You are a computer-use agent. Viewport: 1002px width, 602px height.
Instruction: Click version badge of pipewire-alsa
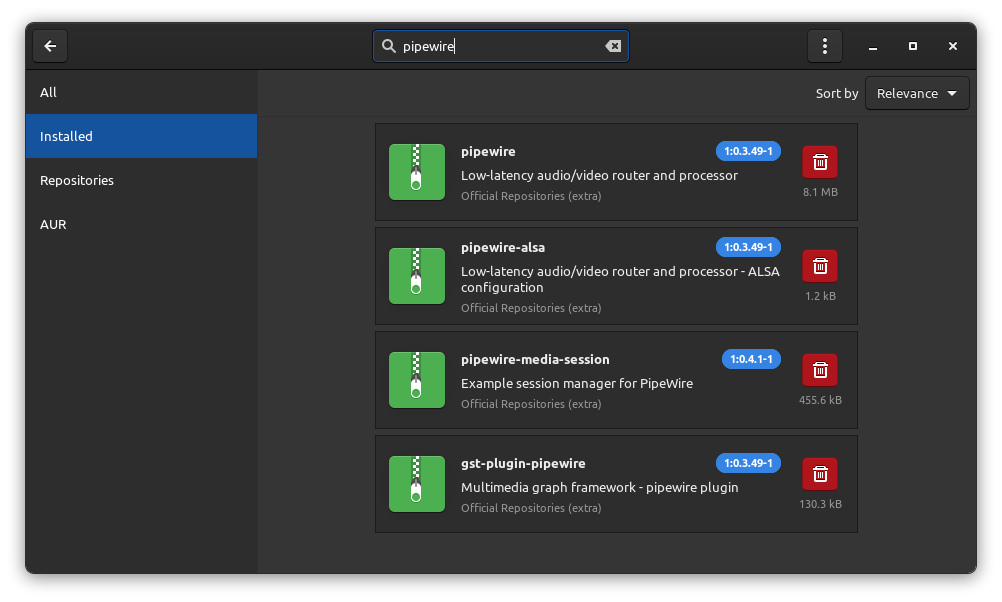click(748, 247)
